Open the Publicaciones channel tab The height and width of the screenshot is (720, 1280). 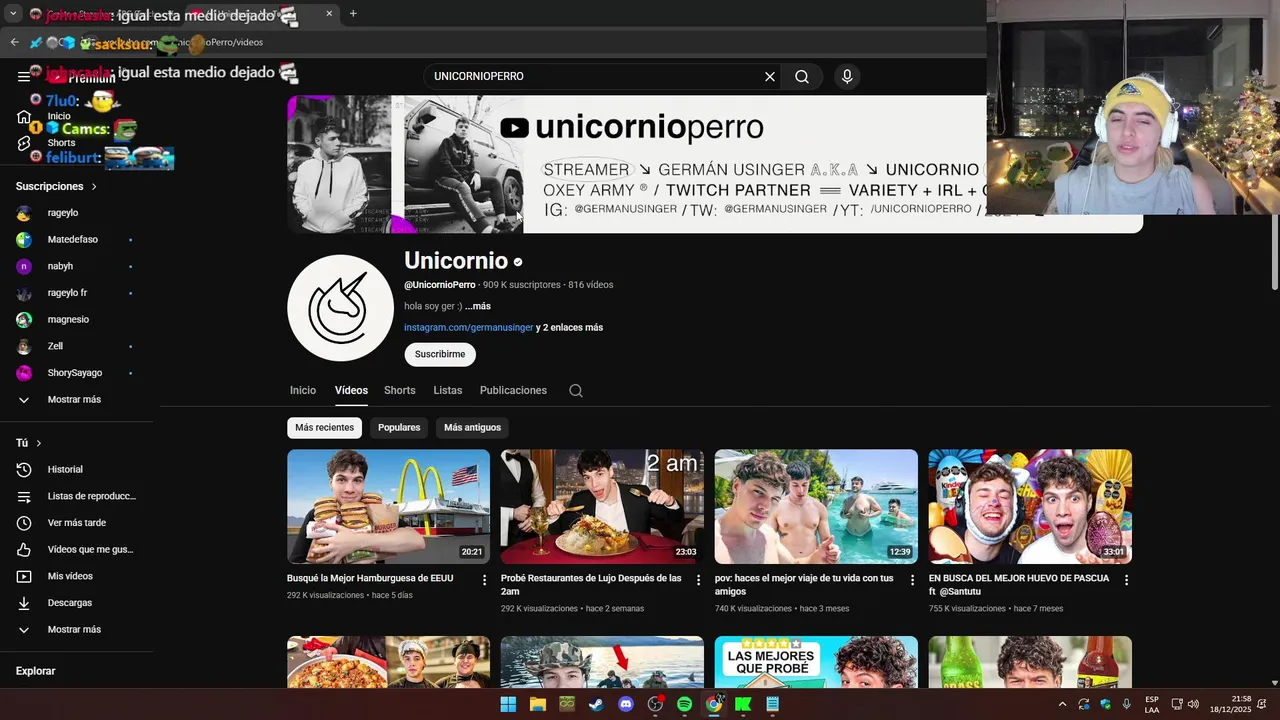click(x=513, y=391)
